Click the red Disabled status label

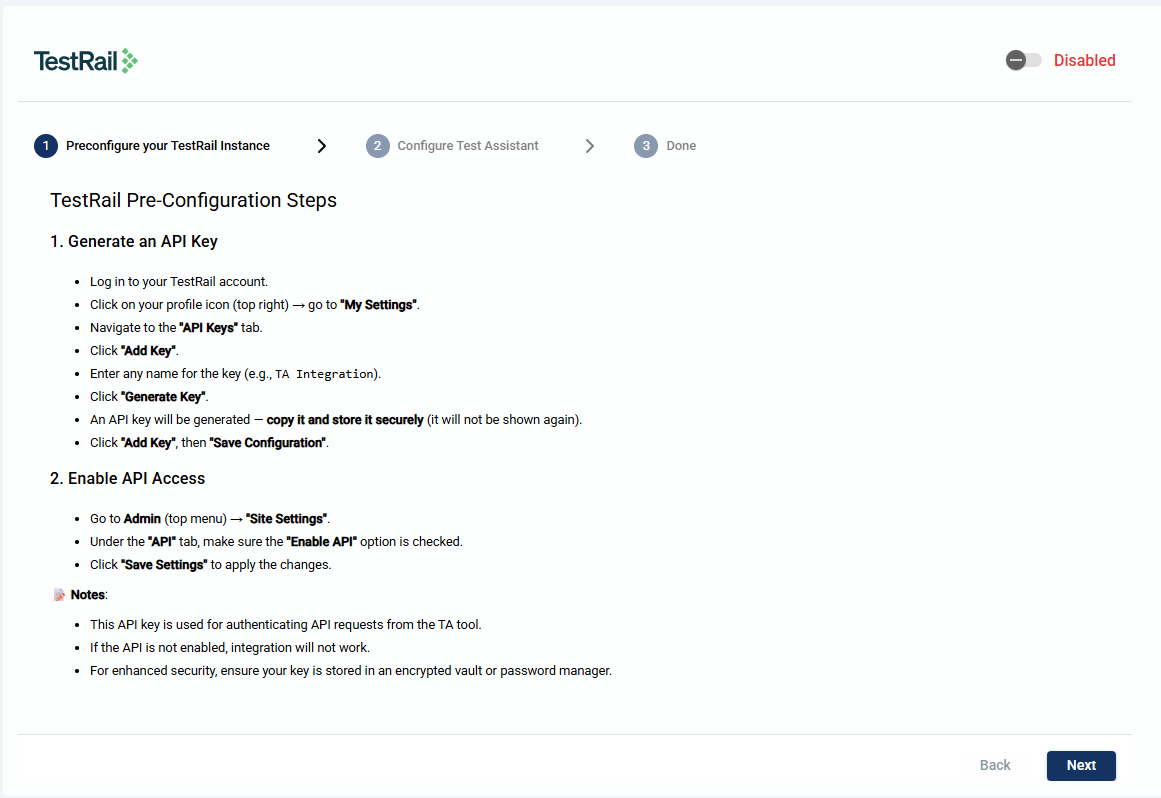1084,60
